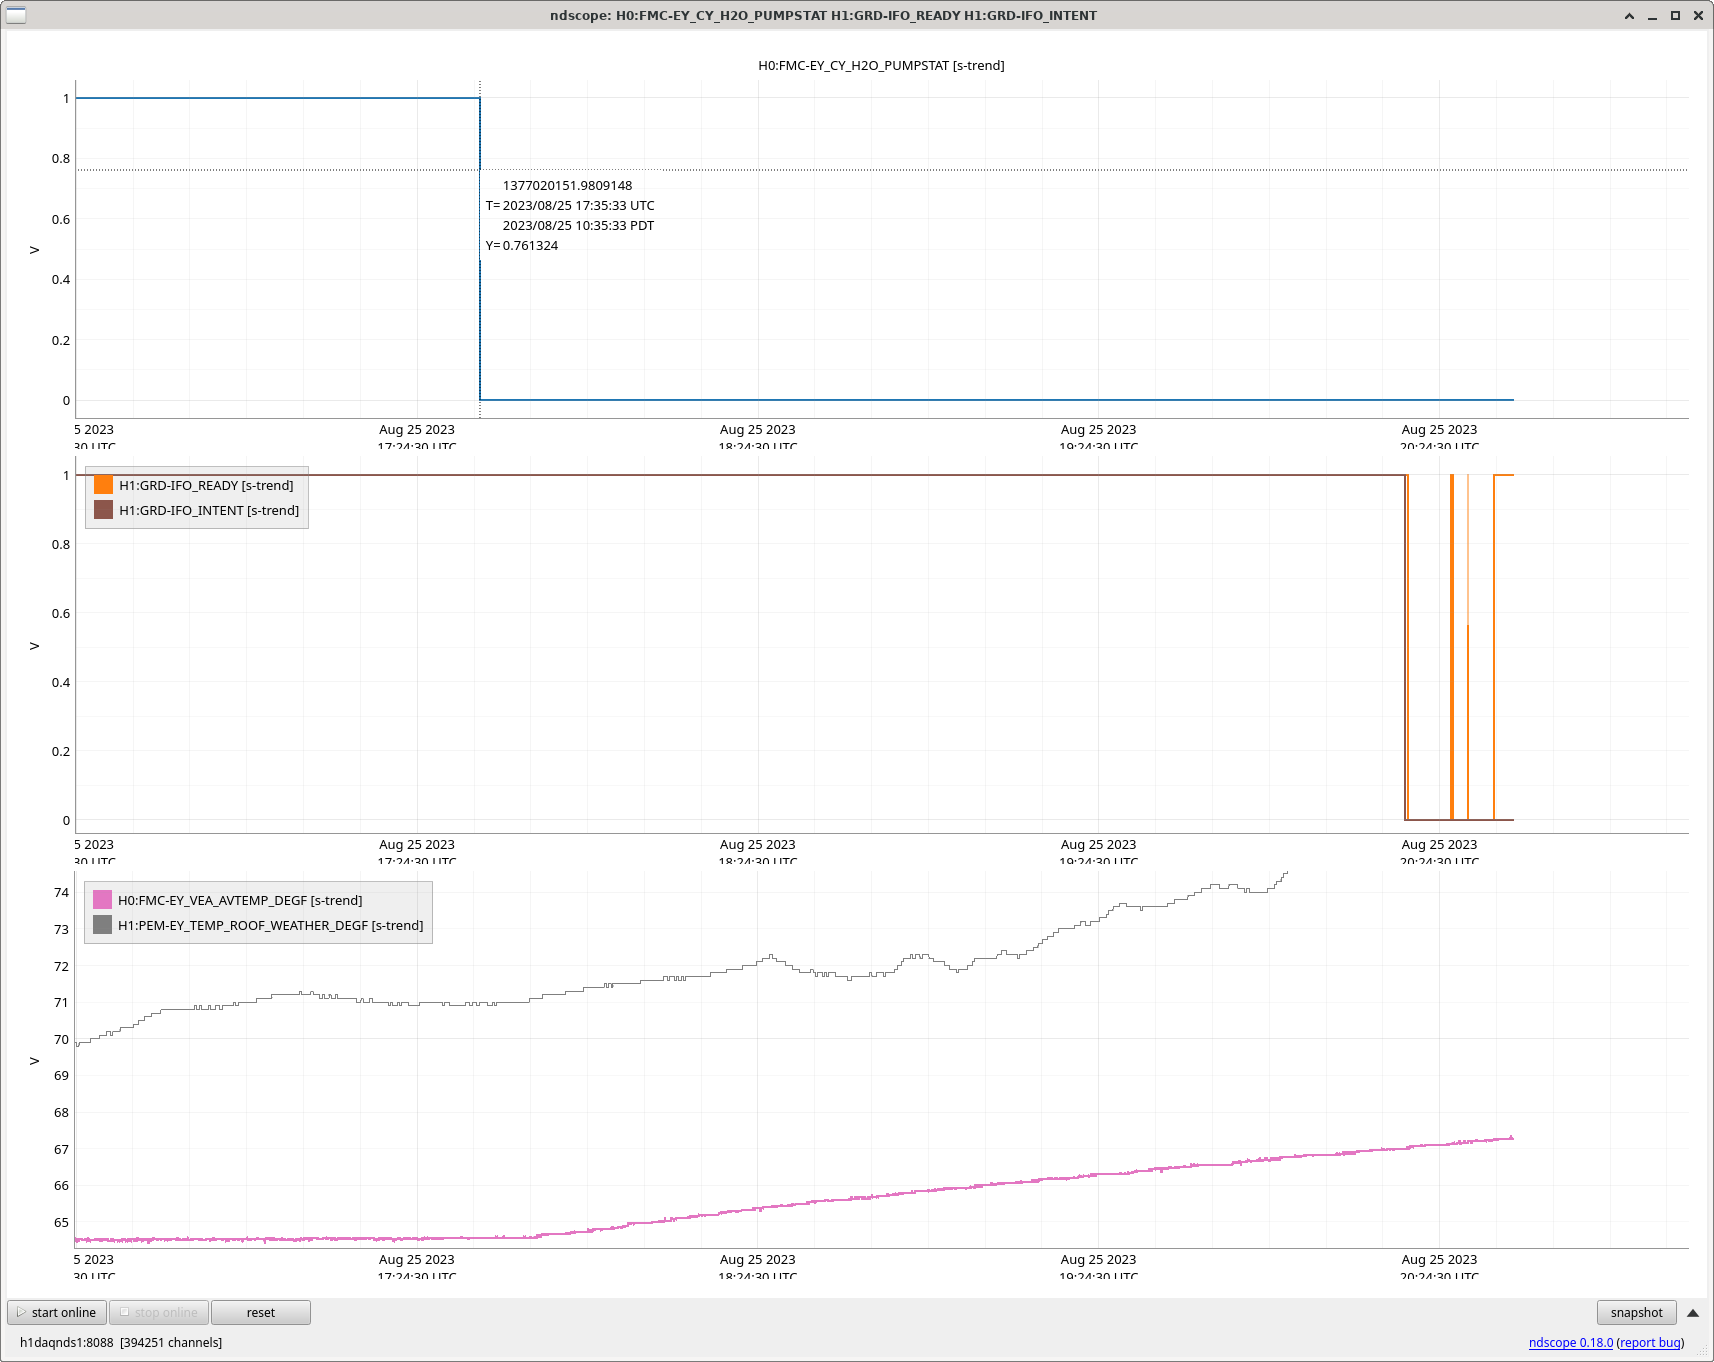Click status text h1daqnds1:8088 [394251 channels]
This screenshot has height=1362, width=1714.
click(x=121, y=1342)
